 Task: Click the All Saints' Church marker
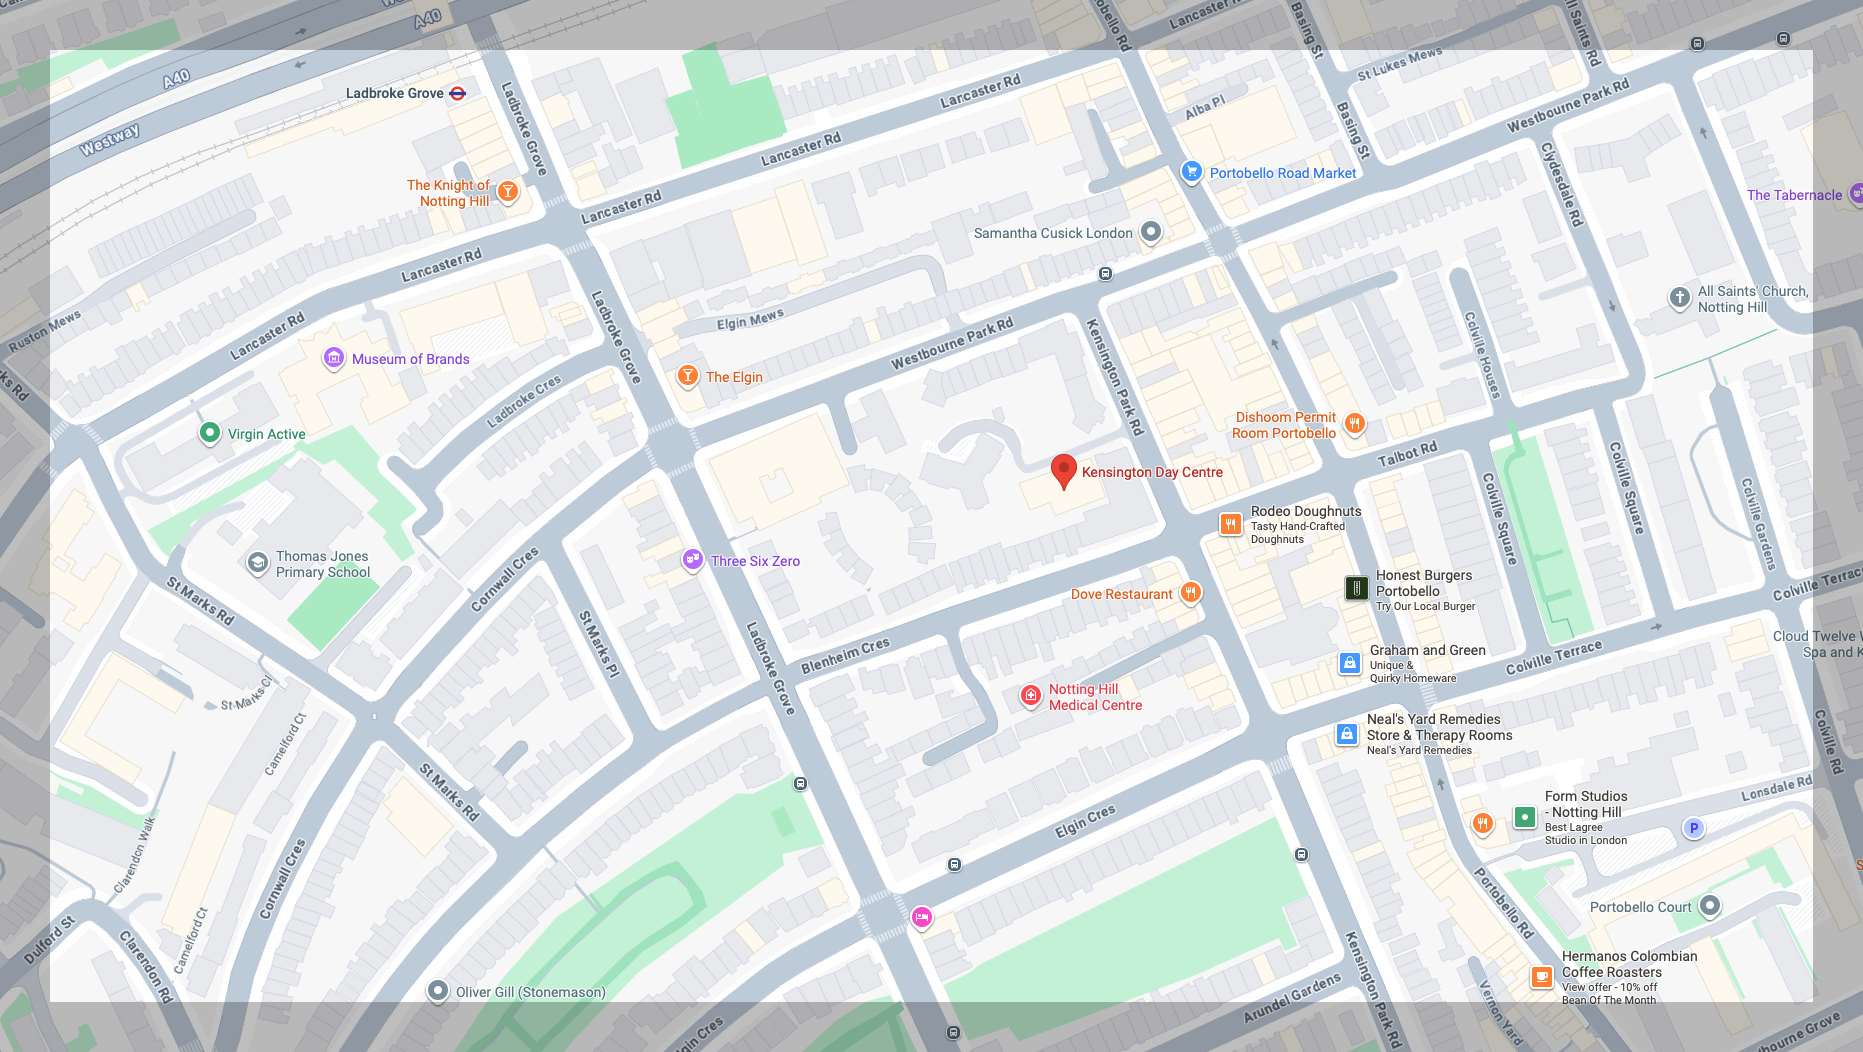coord(1680,298)
